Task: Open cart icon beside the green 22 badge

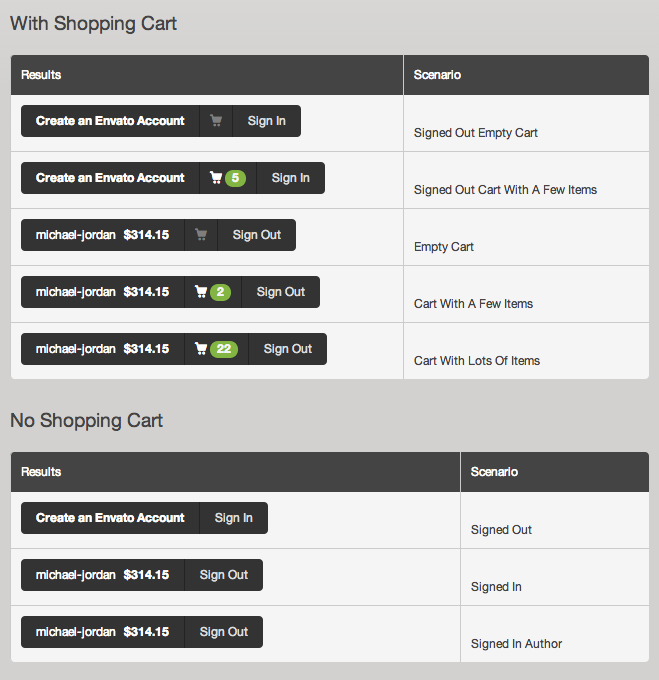Action: click(x=201, y=349)
